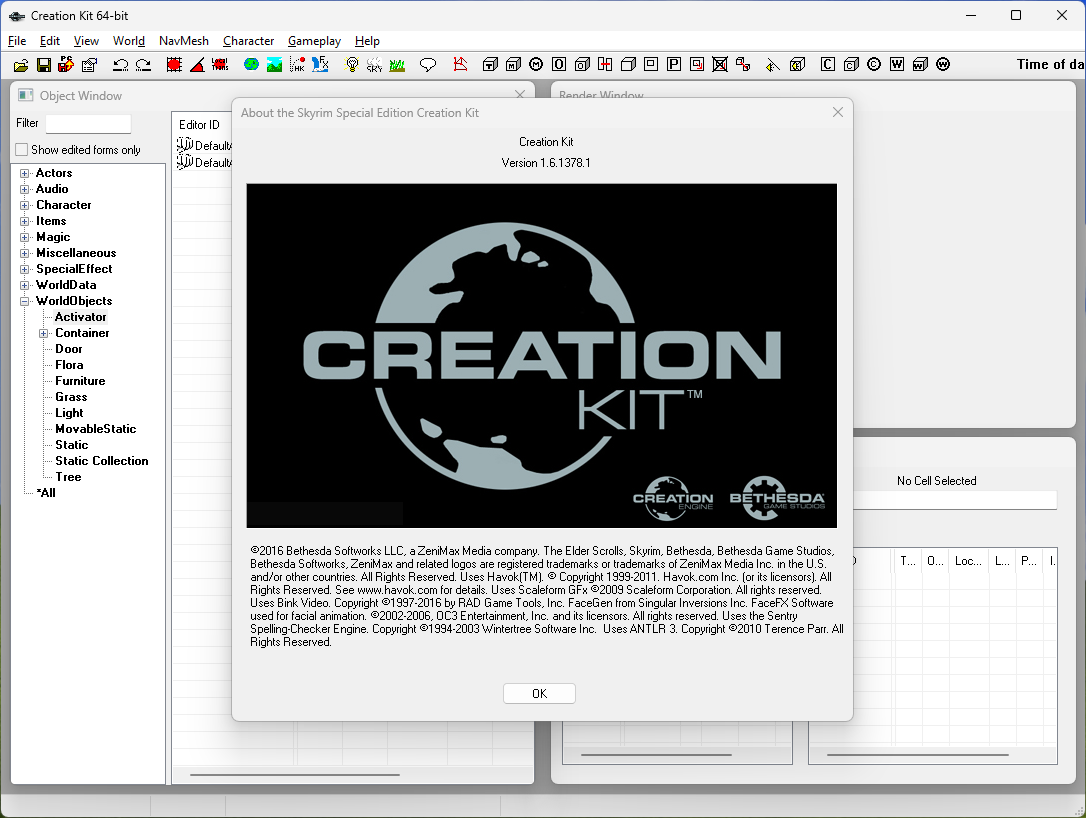This screenshot has height=818, width=1086.
Task: Click the square O toolbar icon
Action: click(x=559, y=64)
